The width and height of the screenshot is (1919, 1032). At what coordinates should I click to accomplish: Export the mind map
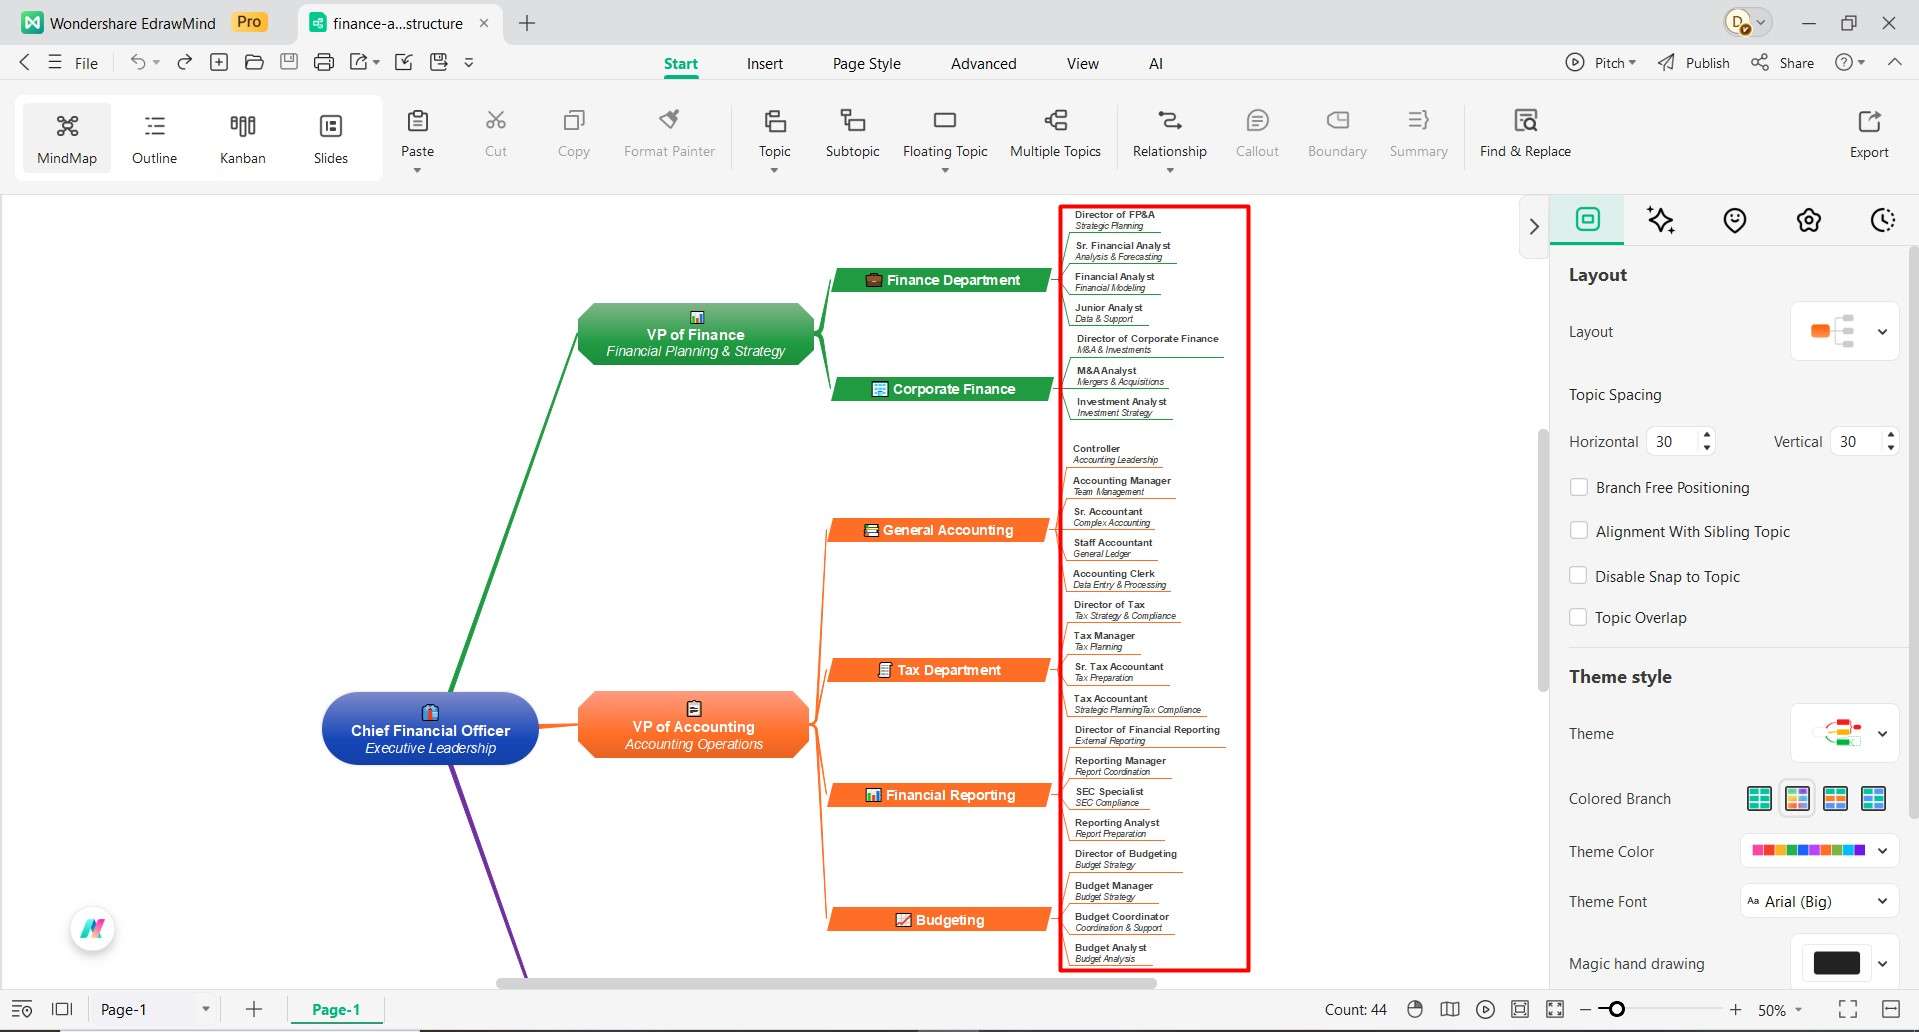[x=1868, y=134]
